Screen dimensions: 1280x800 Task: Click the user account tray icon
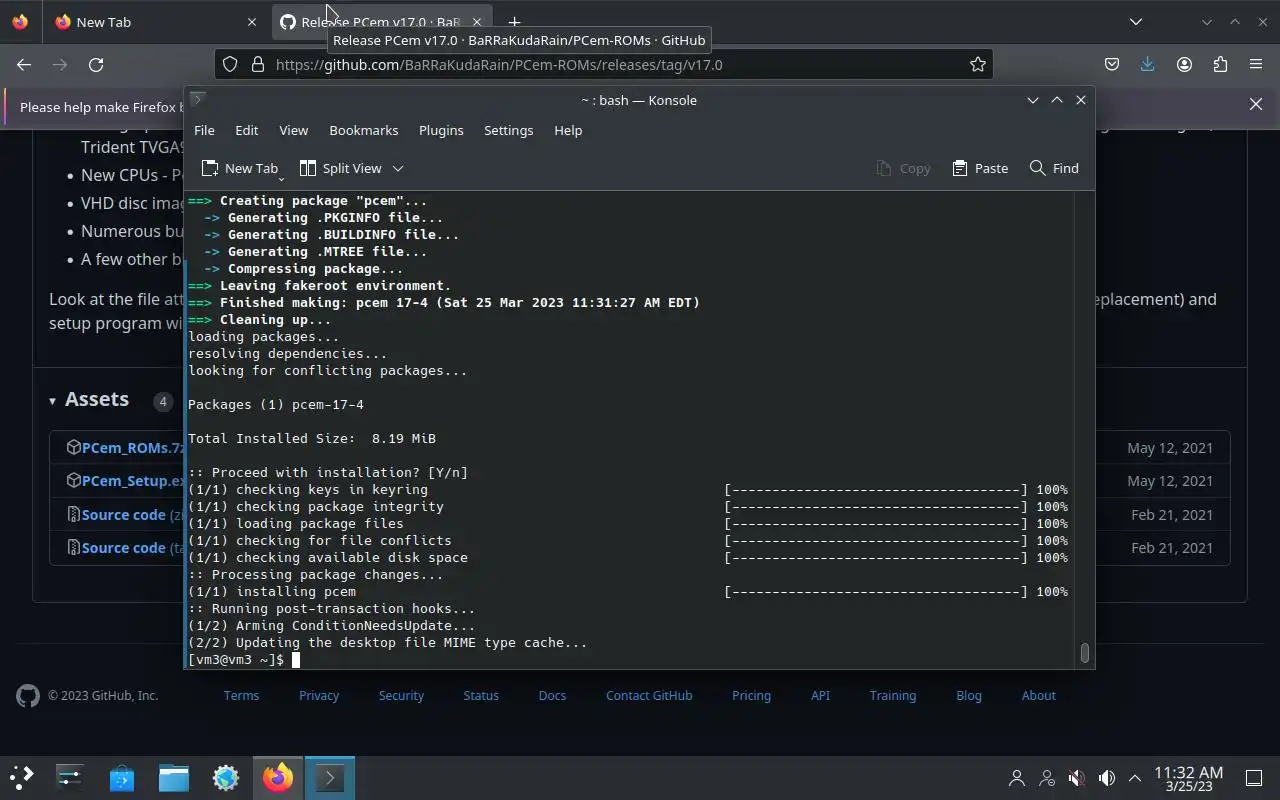[1017, 777]
